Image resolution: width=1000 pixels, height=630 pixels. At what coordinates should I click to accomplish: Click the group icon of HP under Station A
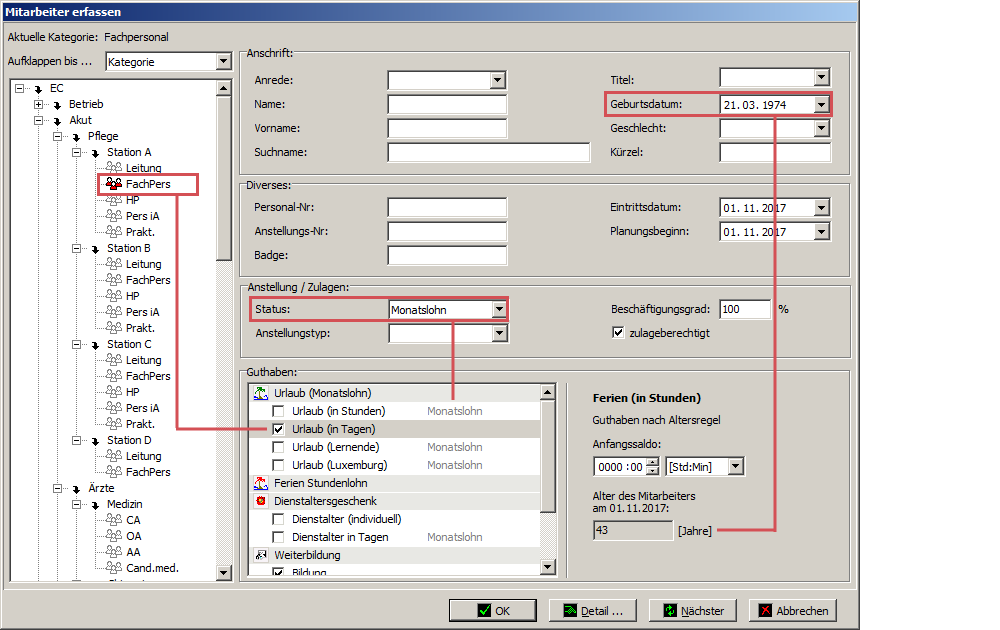(x=114, y=200)
